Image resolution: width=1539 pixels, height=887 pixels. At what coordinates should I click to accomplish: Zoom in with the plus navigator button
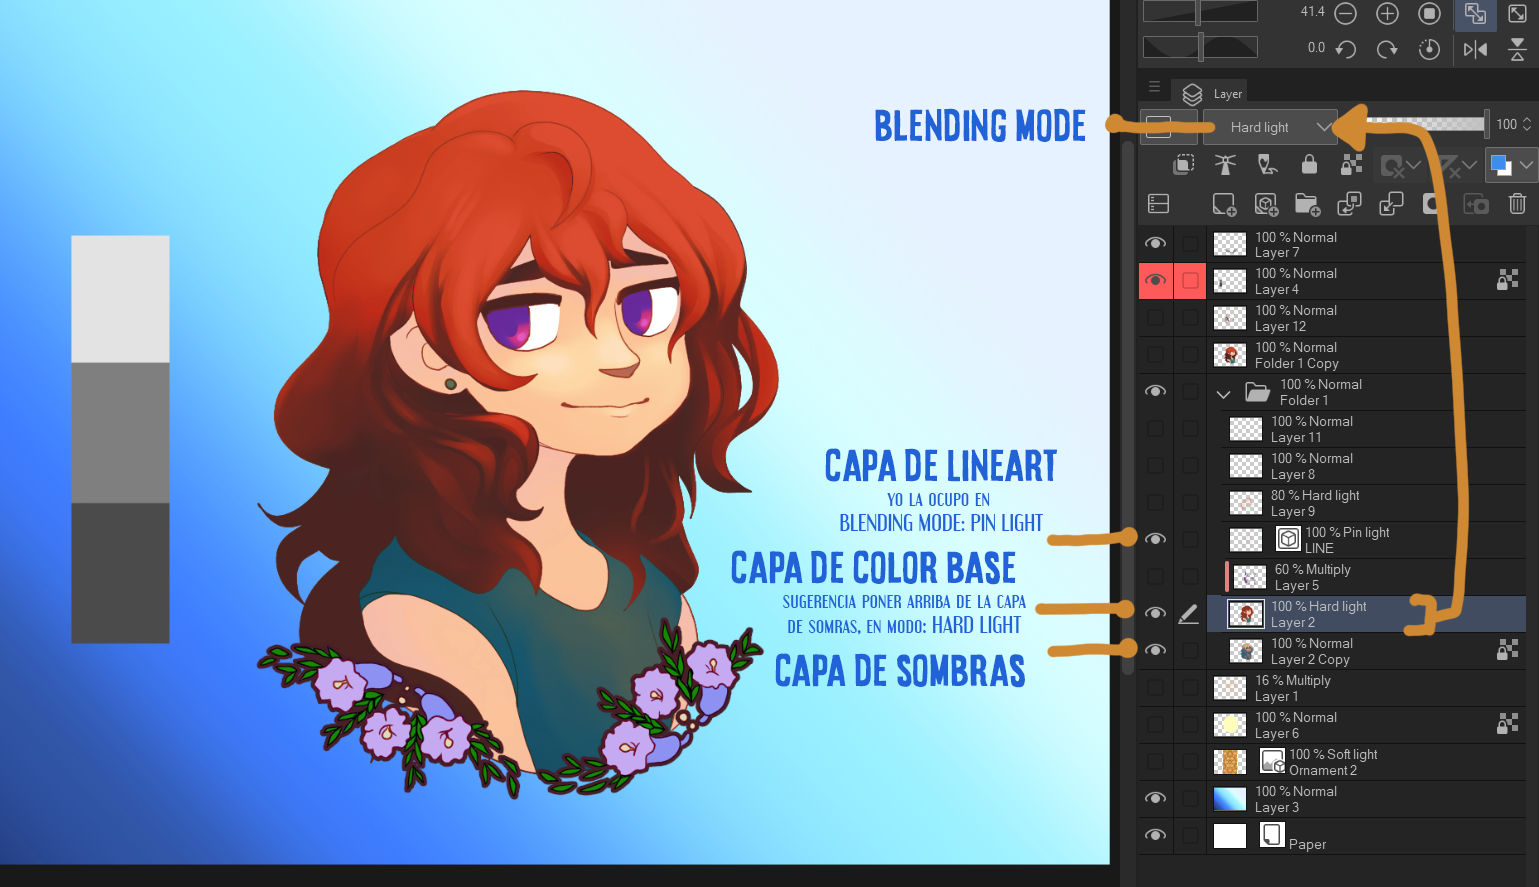pyautogui.click(x=1387, y=13)
